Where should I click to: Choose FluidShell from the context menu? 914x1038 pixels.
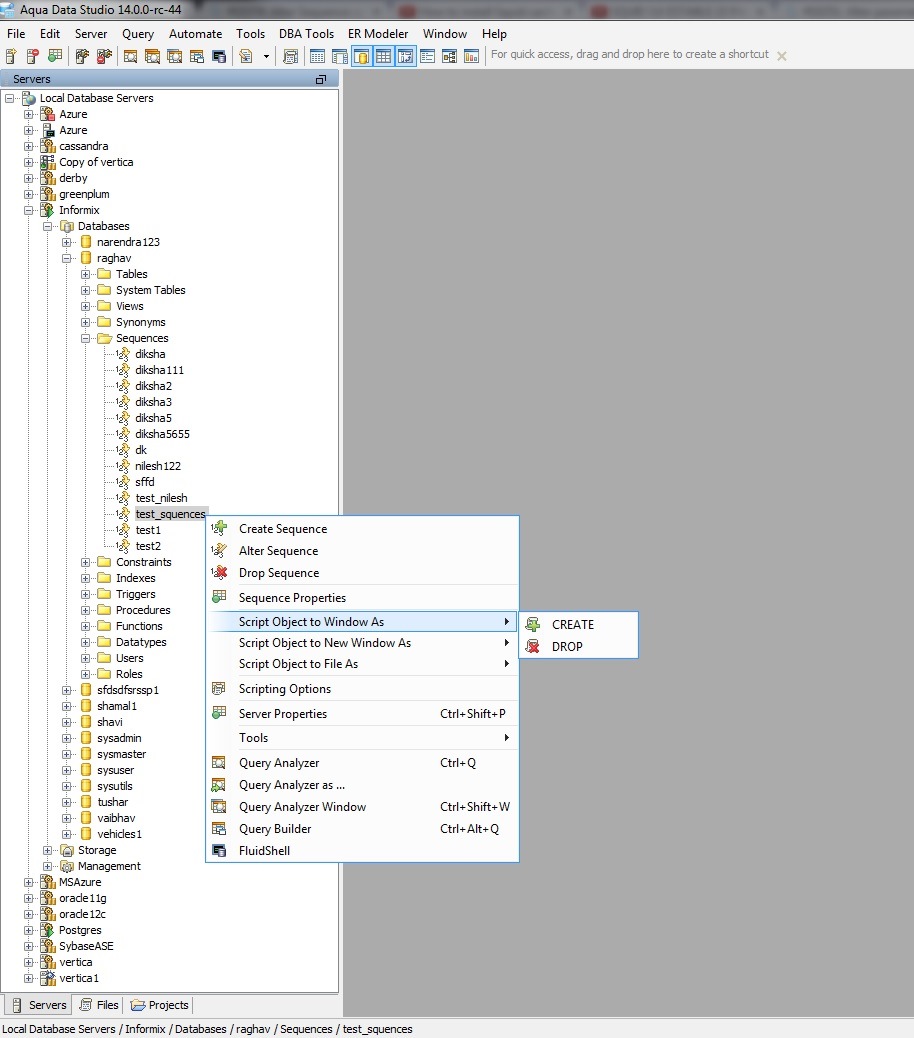pyautogui.click(x=362, y=851)
